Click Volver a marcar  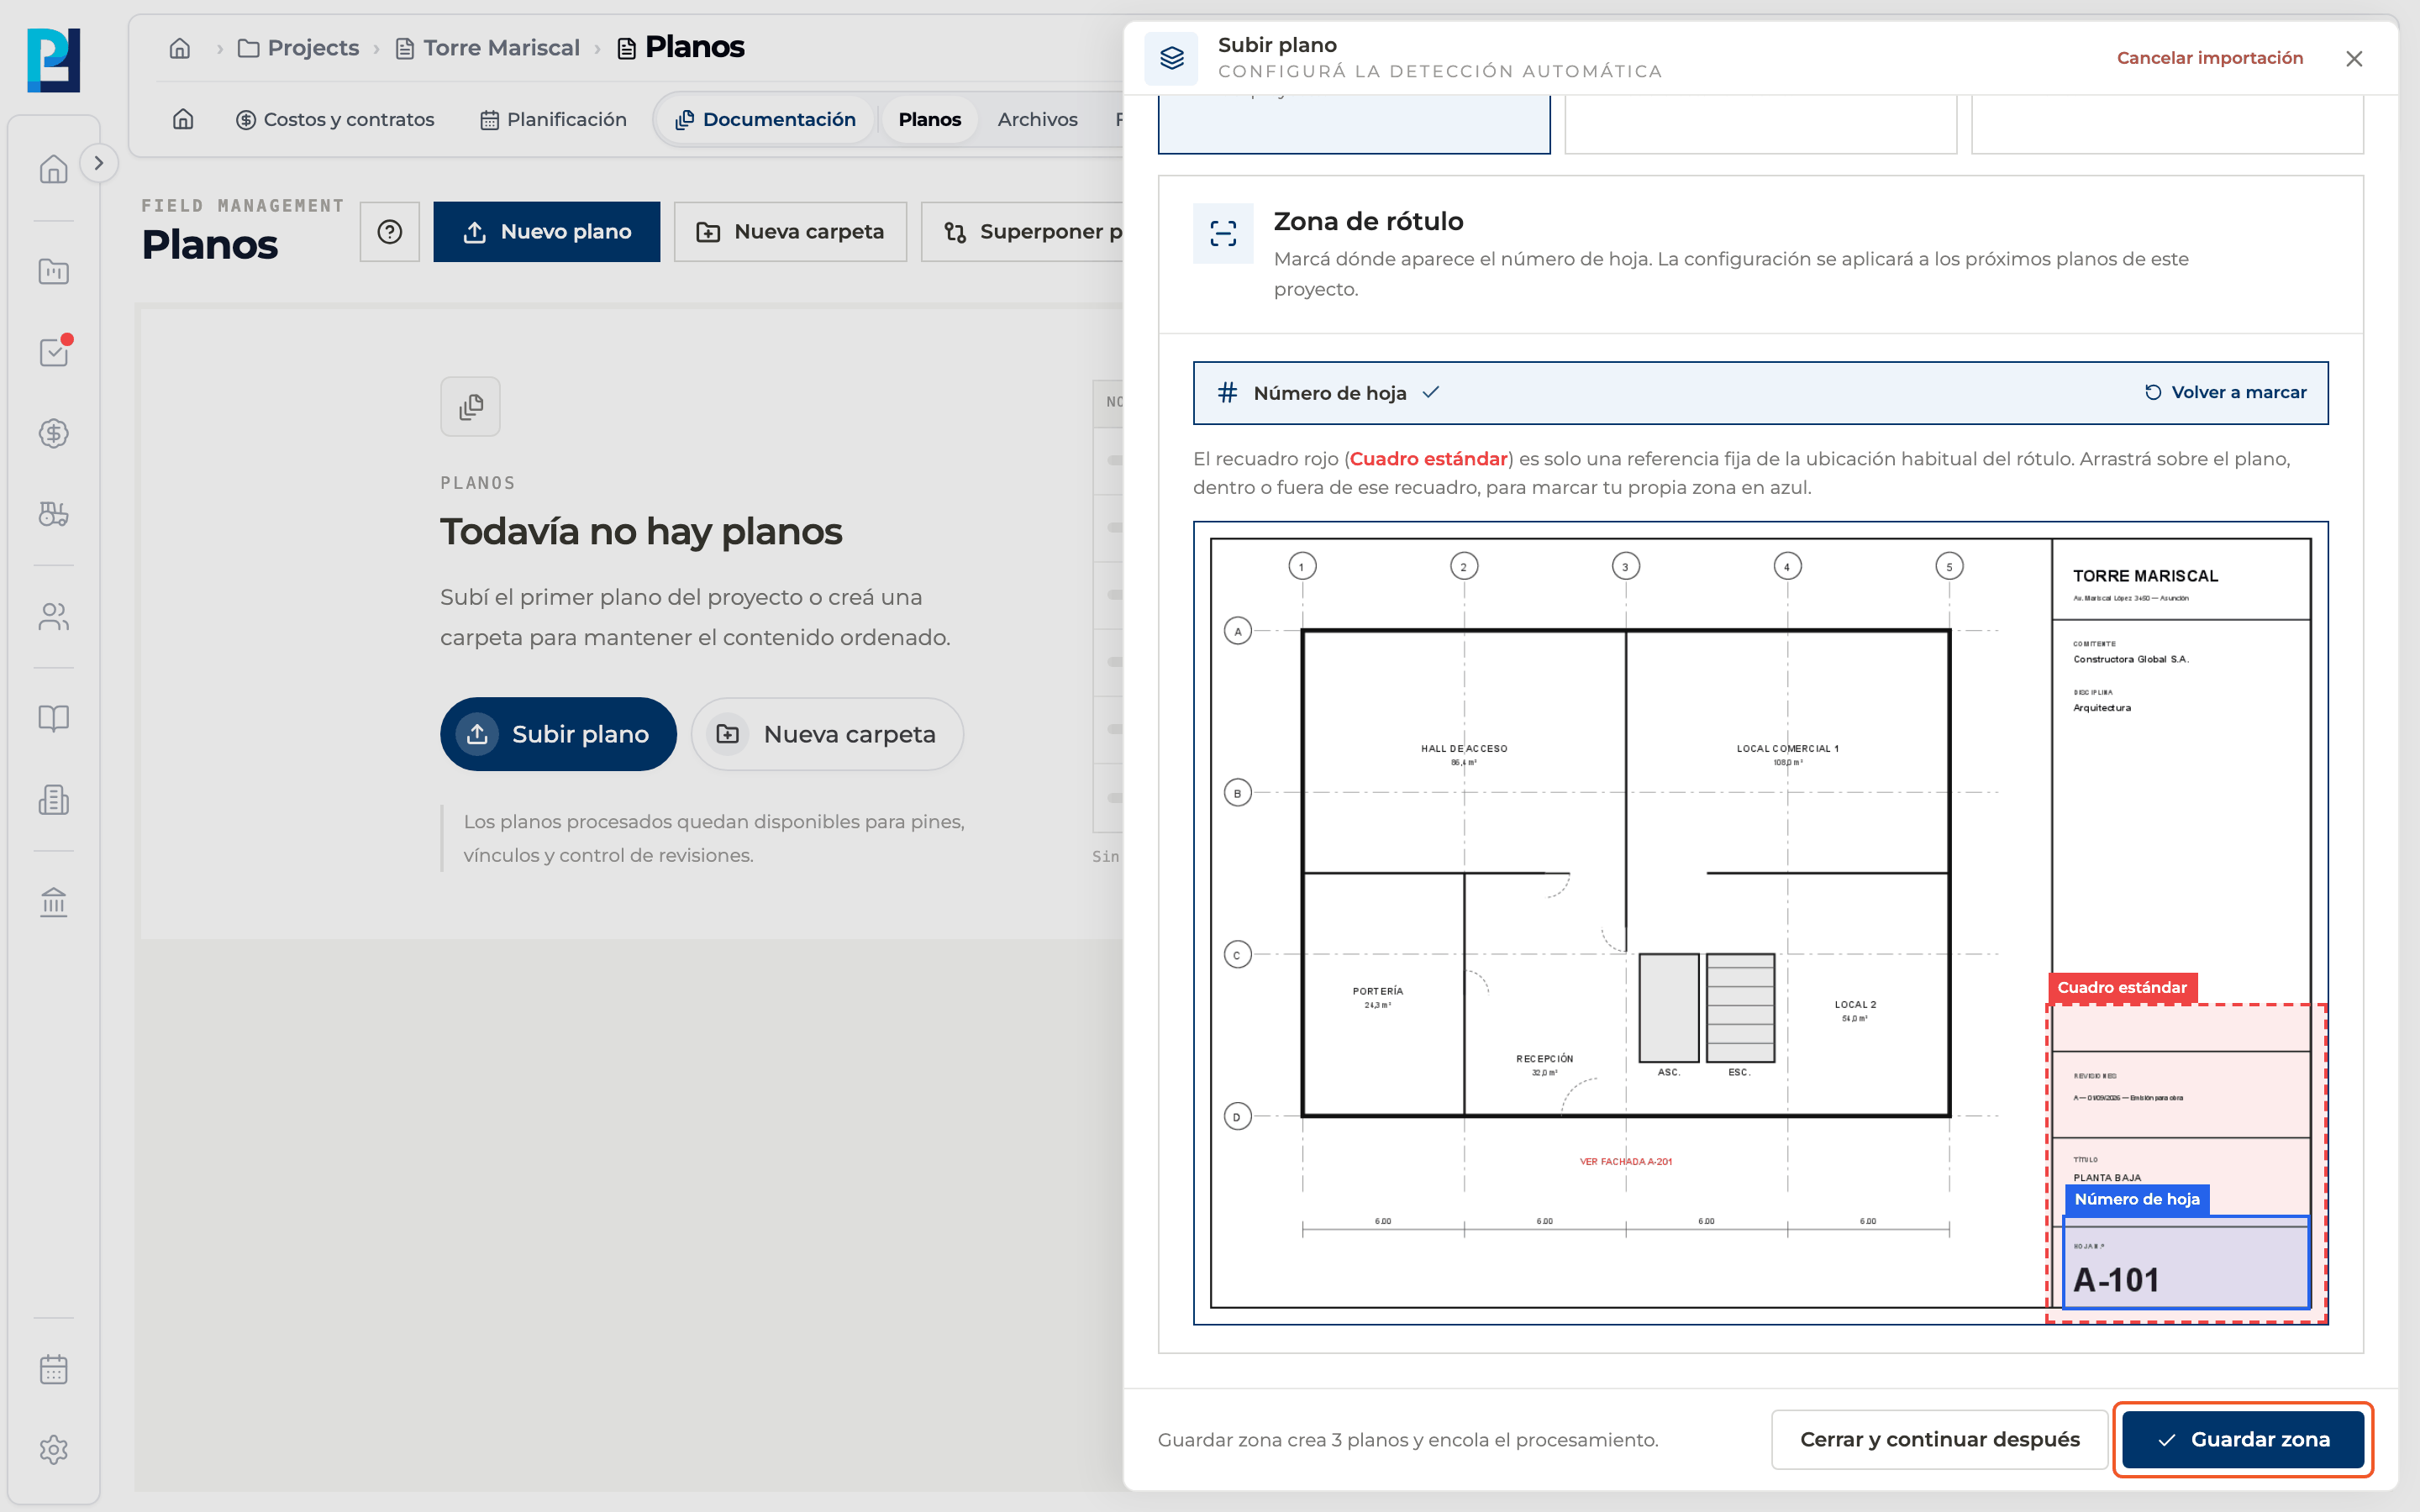pyautogui.click(x=2226, y=392)
